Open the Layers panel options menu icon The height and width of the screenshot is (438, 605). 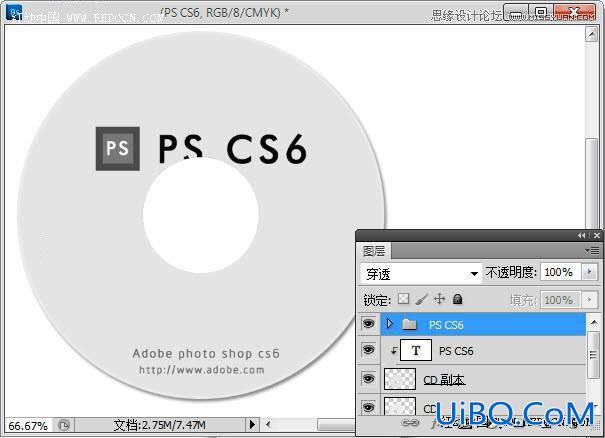(593, 251)
